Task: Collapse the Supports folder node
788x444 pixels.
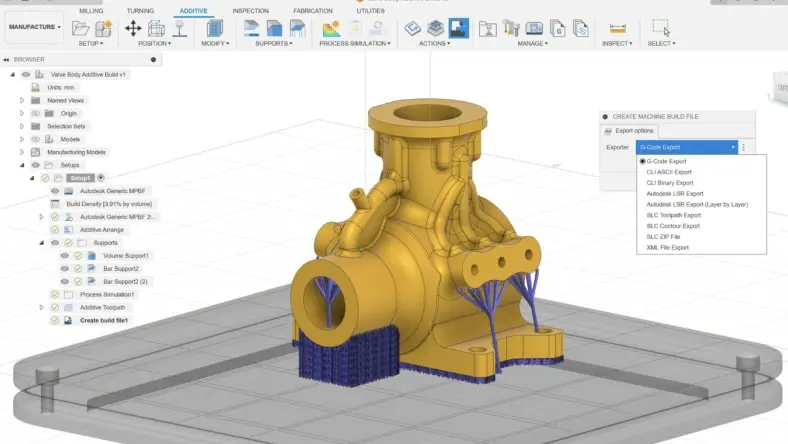Action: coord(42,243)
